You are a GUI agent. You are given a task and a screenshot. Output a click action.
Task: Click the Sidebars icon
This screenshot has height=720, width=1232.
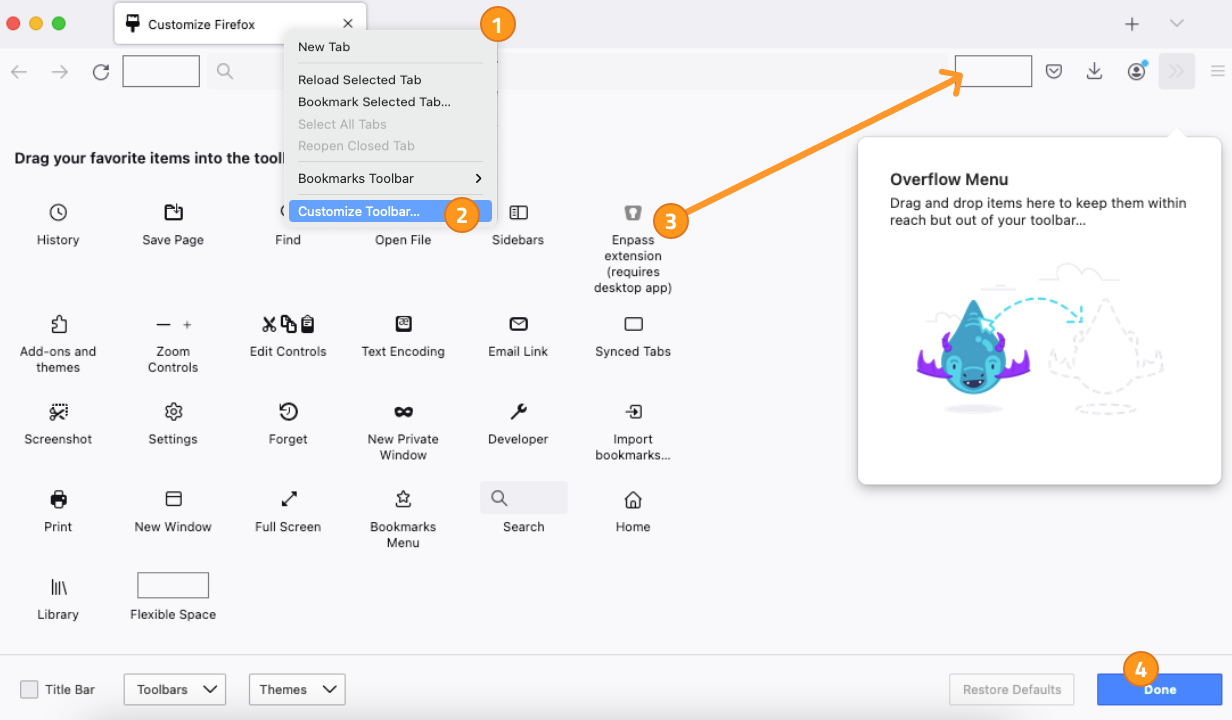pyautogui.click(x=518, y=212)
